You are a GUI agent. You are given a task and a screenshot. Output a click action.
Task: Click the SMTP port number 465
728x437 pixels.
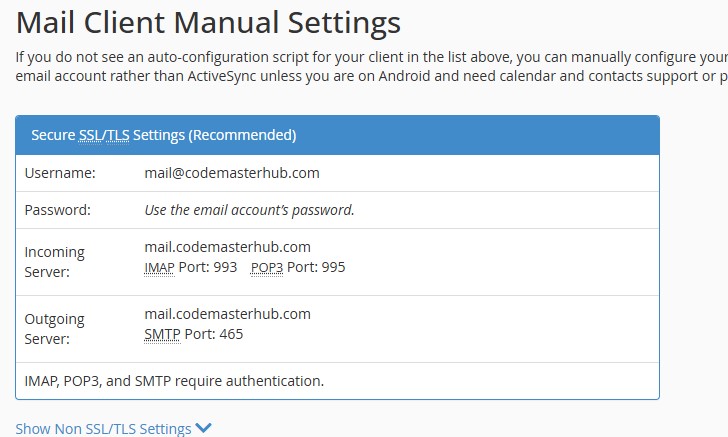(x=230, y=334)
